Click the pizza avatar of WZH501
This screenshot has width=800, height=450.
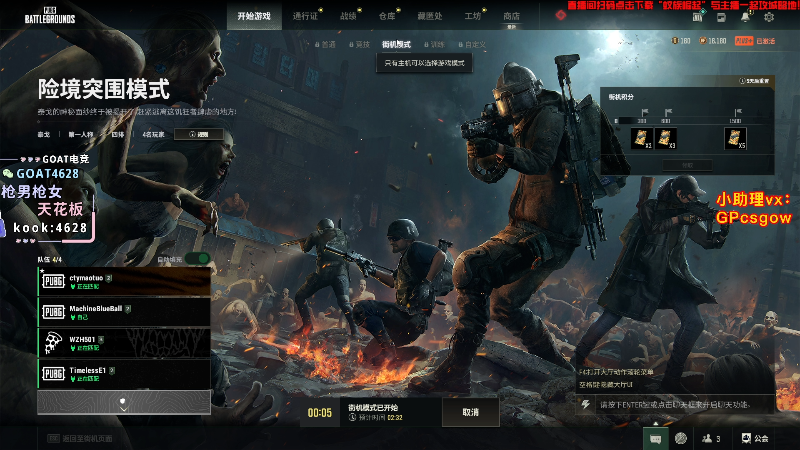click(x=53, y=343)
